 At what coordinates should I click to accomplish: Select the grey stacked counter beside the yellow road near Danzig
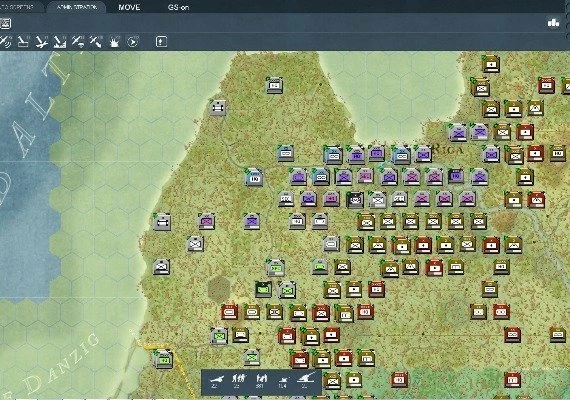pos(162,359)
